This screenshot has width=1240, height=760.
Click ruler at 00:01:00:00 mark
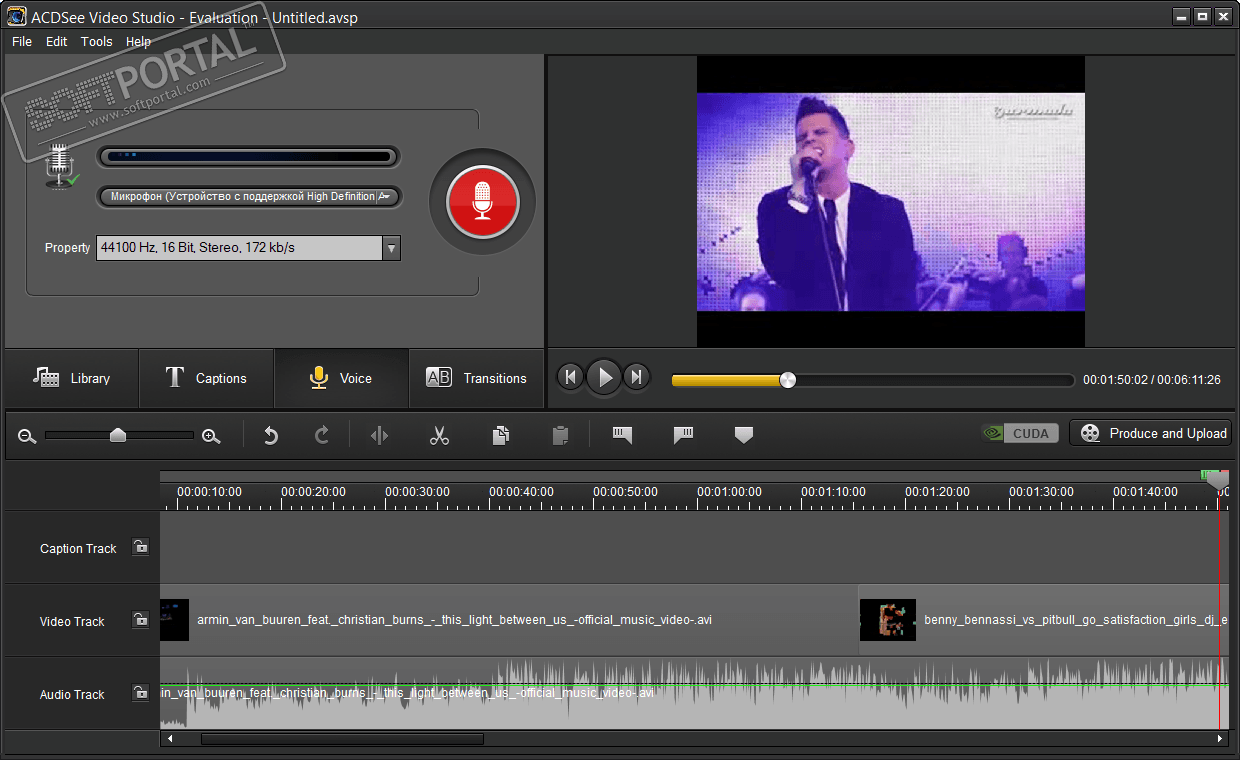point(729,492)
